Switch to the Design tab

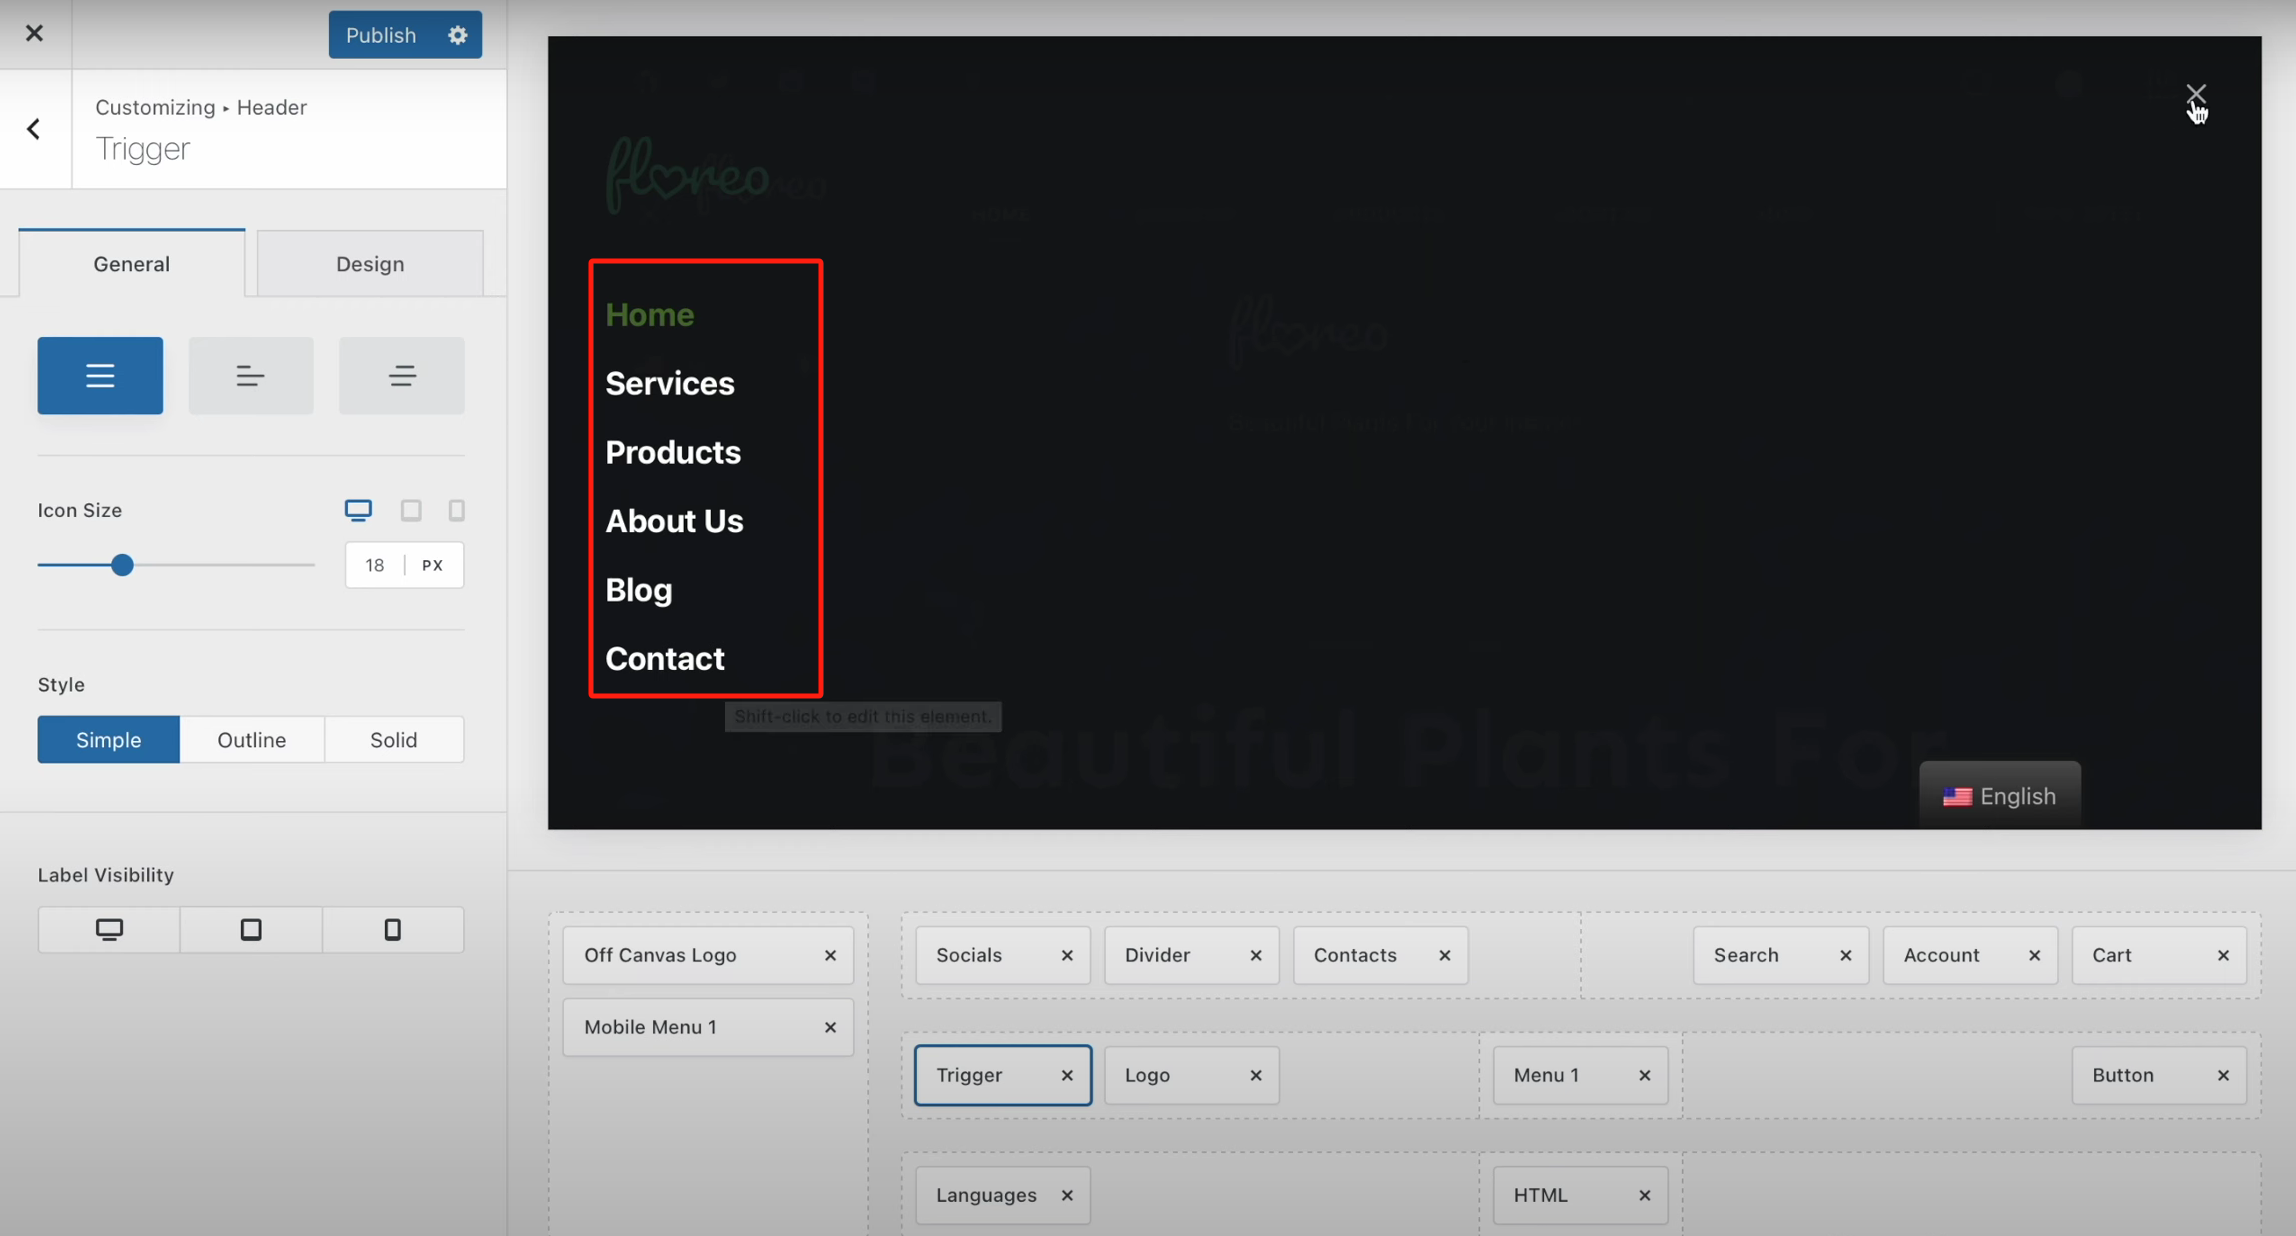coord(369,263)
